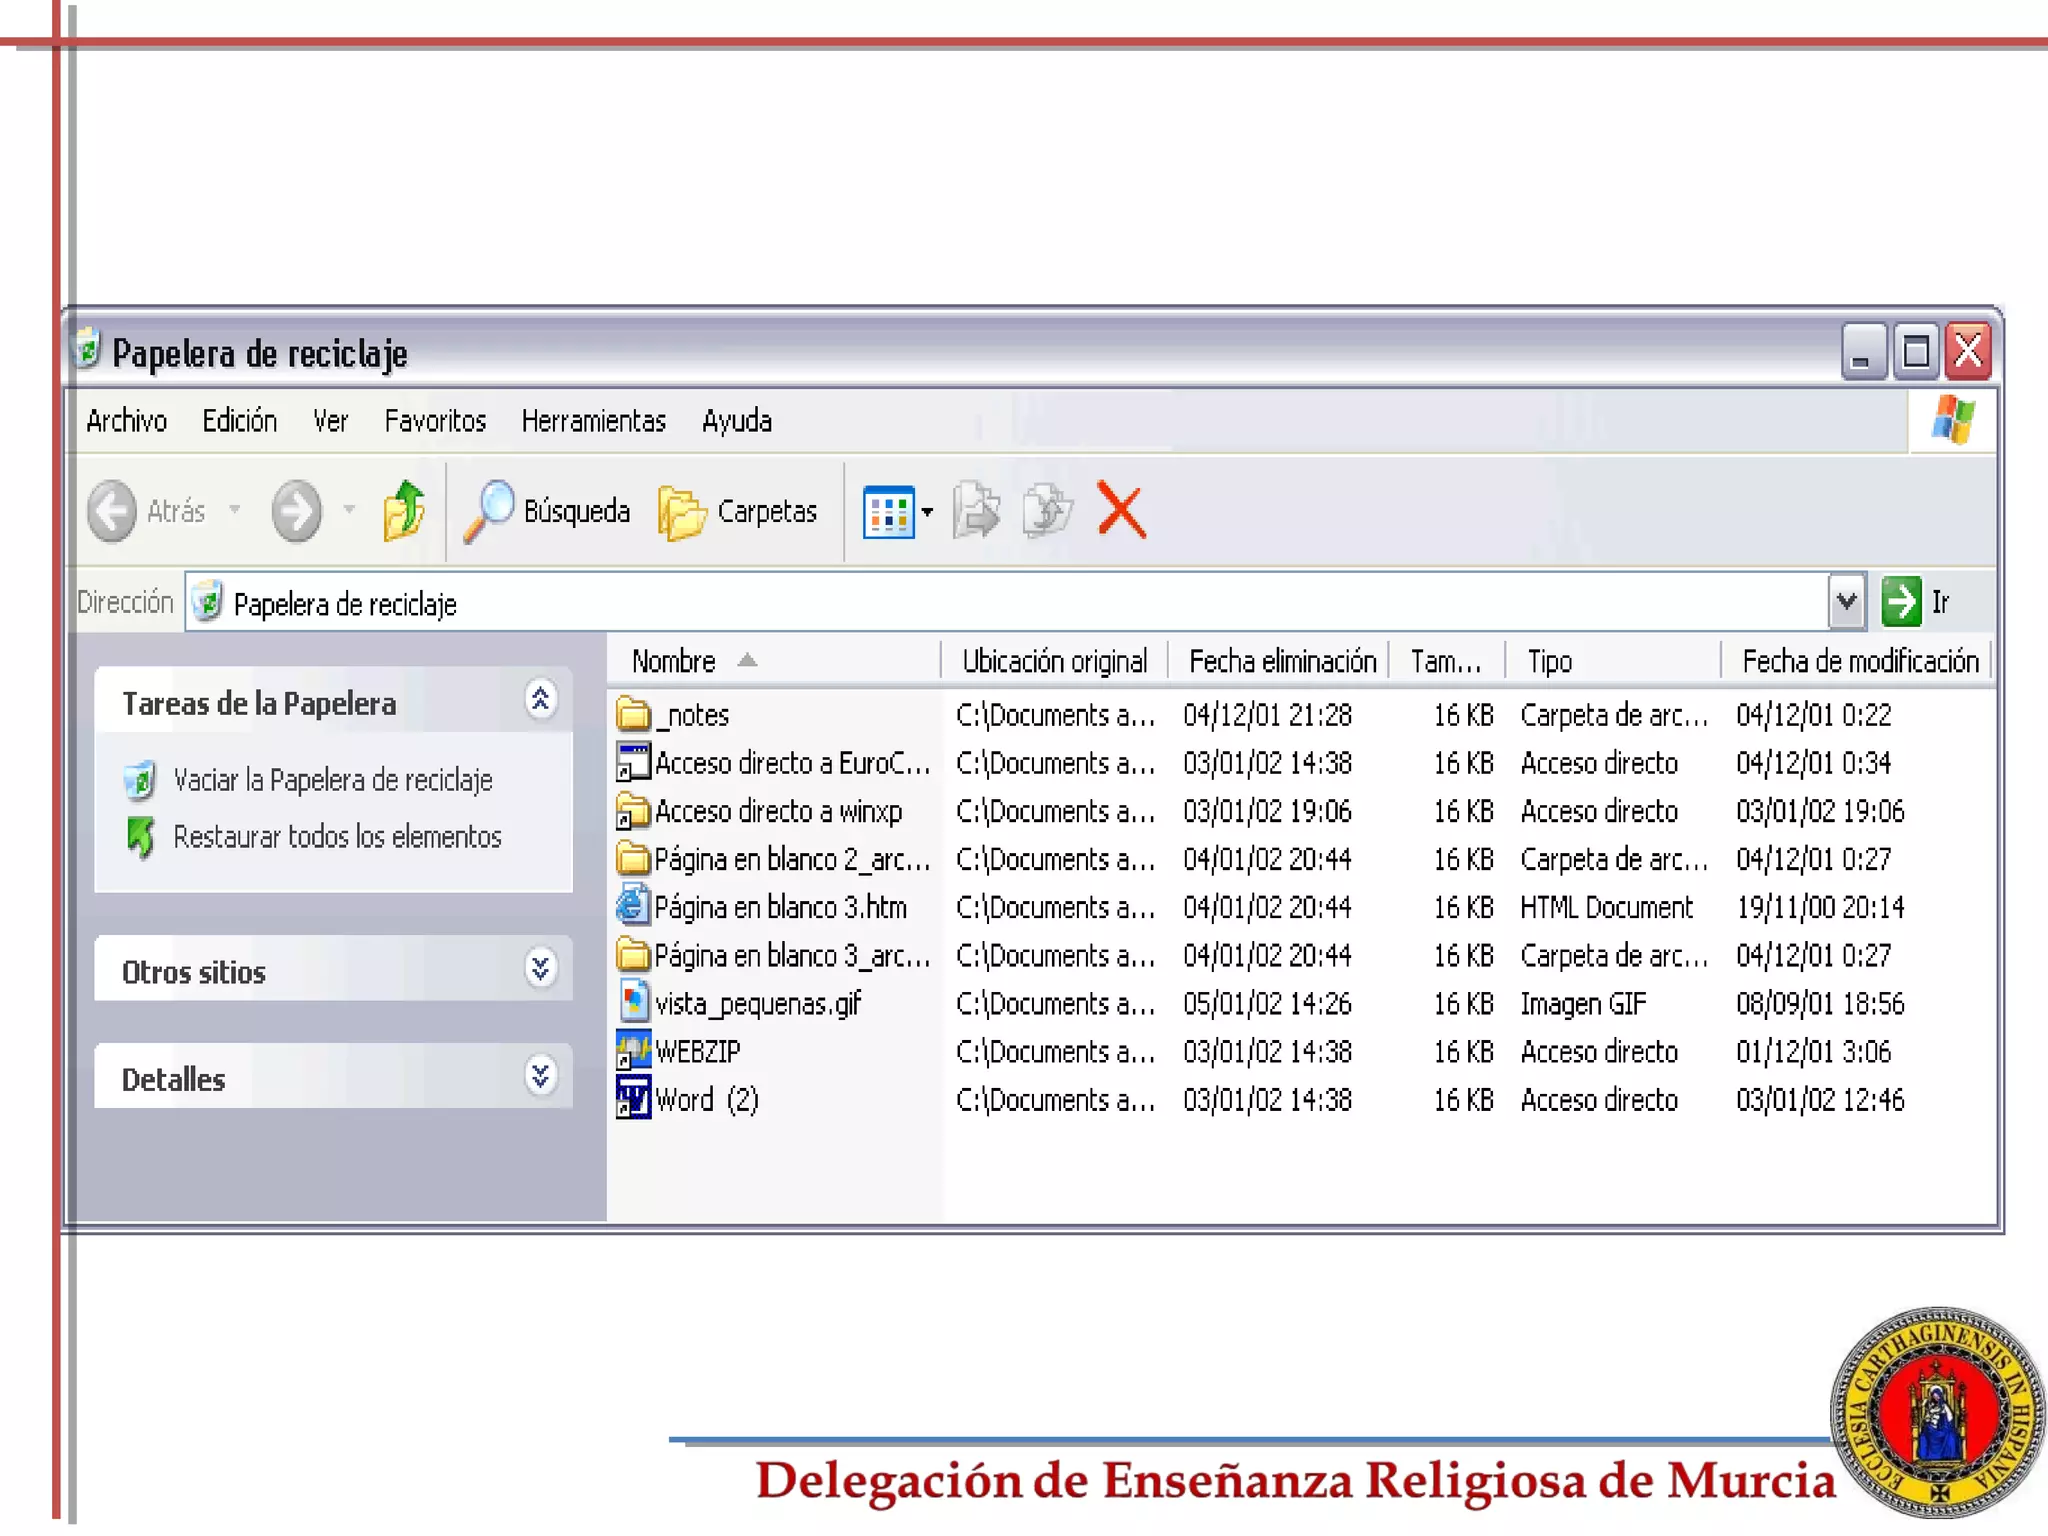Viewport: 2048px width, 1536px height.
Task: Open the Favoritos menu
Action: (434, 421)
